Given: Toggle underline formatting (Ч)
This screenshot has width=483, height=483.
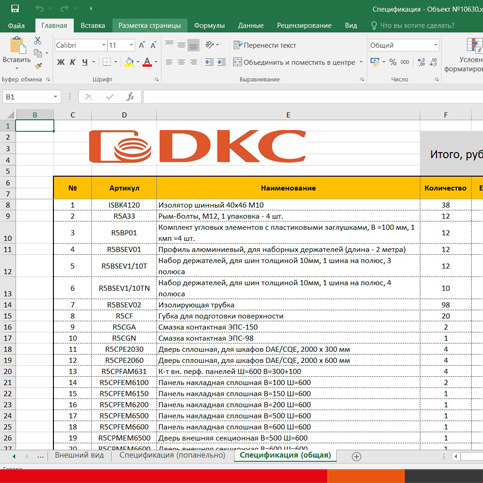Looking at the screenshot, I should [85, 62].
